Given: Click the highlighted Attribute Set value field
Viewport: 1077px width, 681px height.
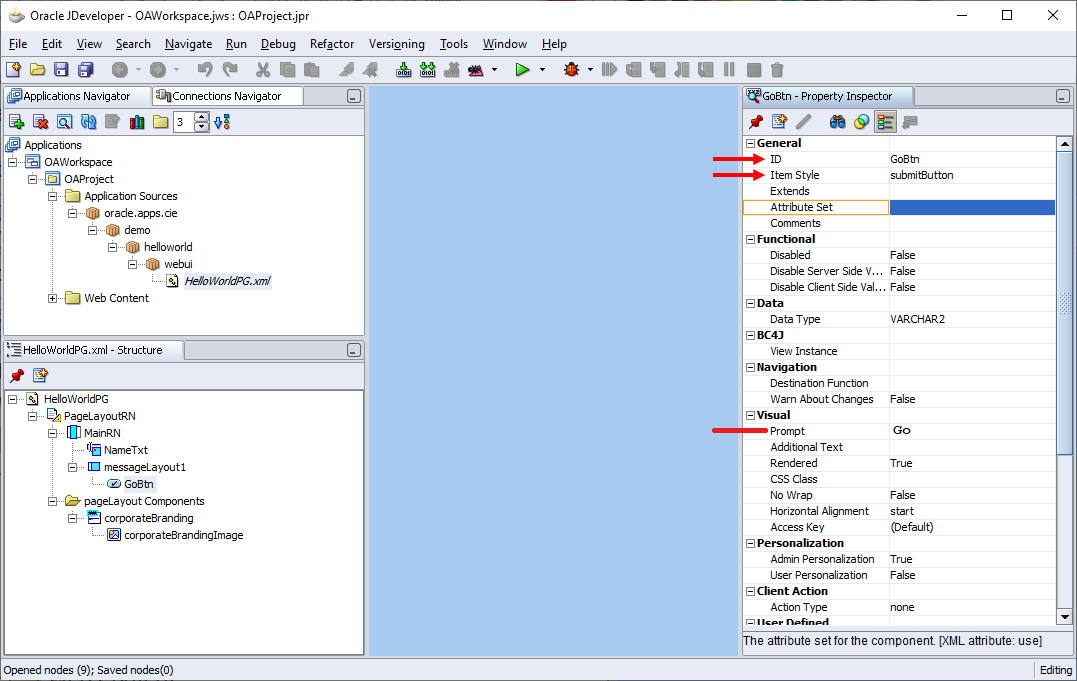Looking at the screenshot, I should click(972, 207).
